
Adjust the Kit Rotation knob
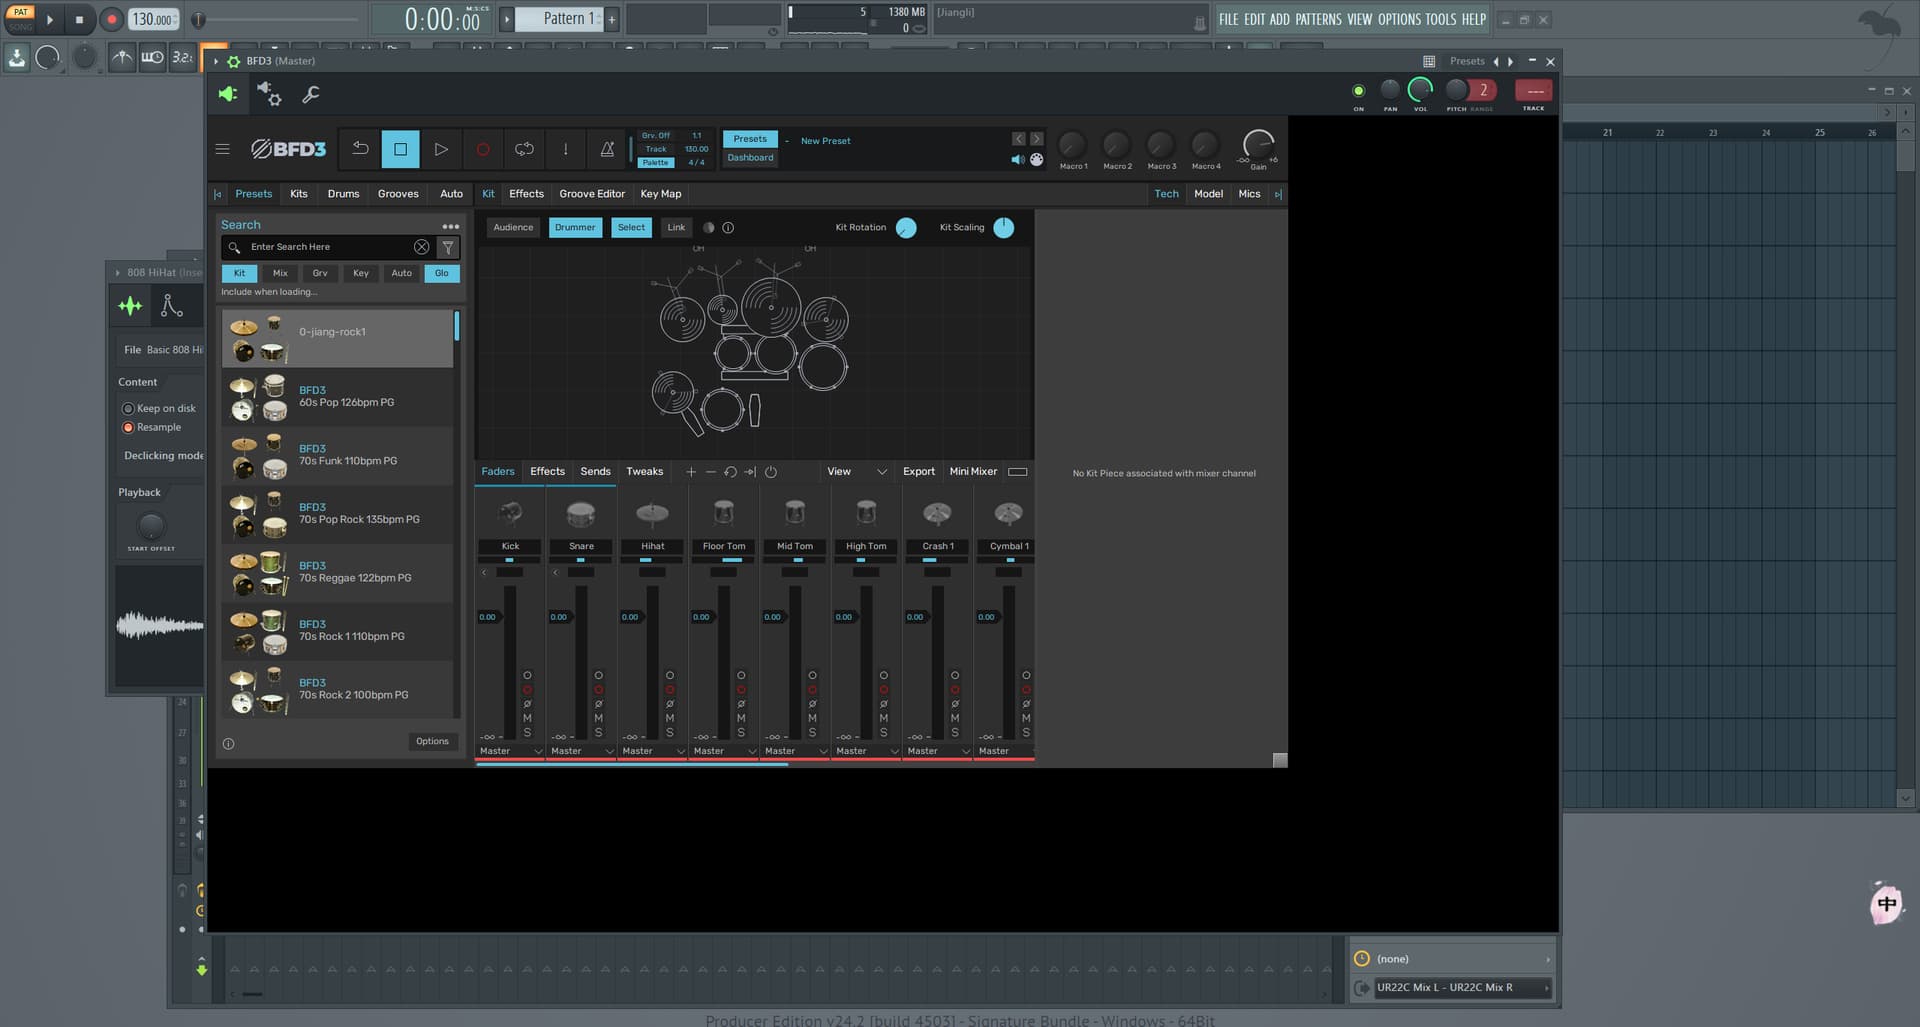click(906, 228)
